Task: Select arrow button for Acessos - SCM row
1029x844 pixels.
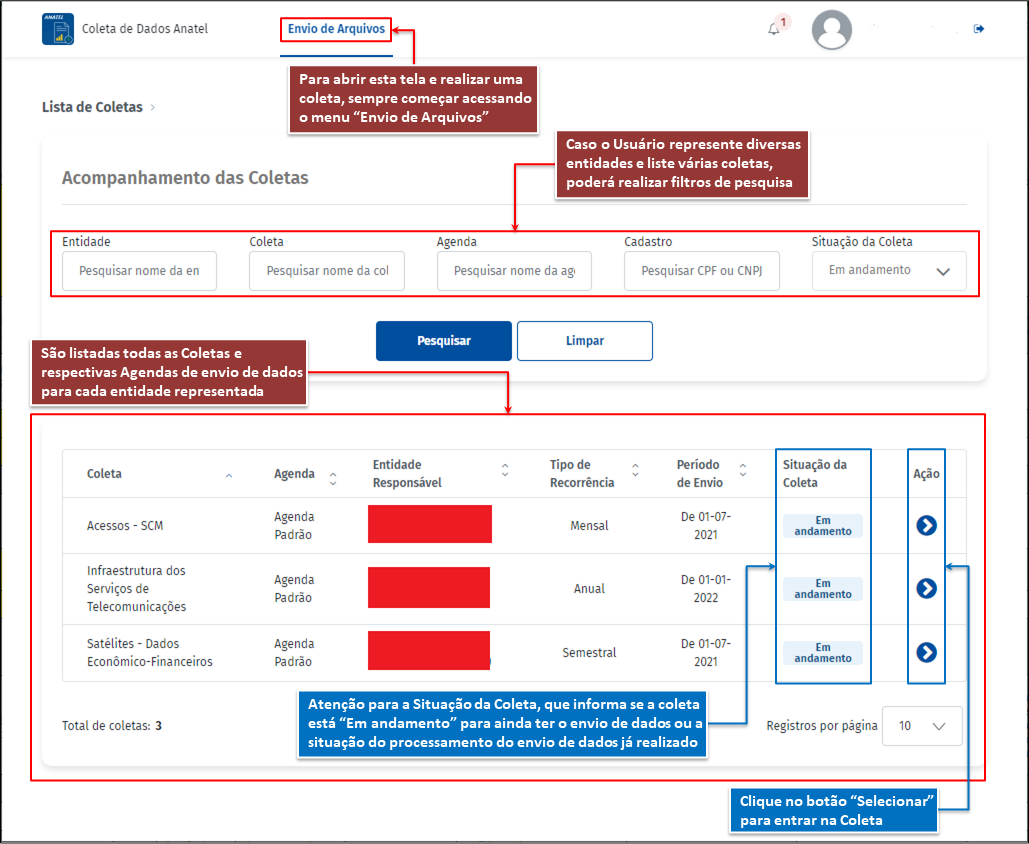Action: (x=926, y=525)
